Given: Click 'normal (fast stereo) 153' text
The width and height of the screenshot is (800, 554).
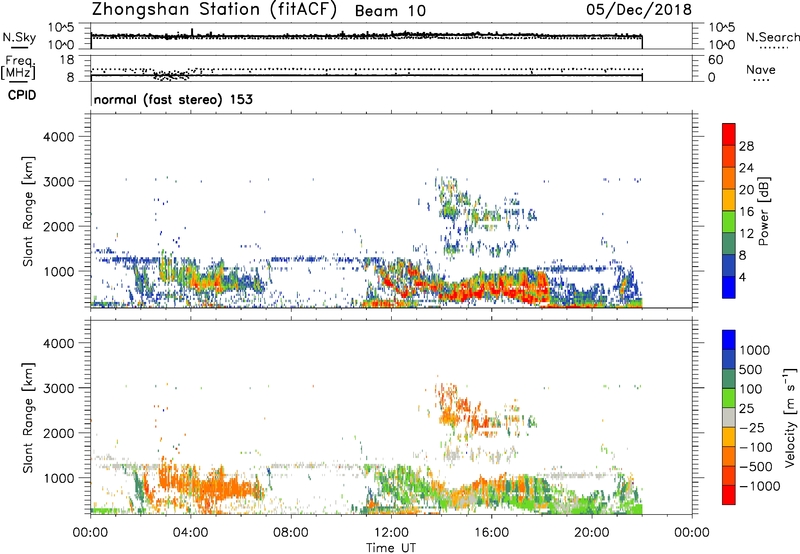Looking at the screenshot, I should coord(173,99).
